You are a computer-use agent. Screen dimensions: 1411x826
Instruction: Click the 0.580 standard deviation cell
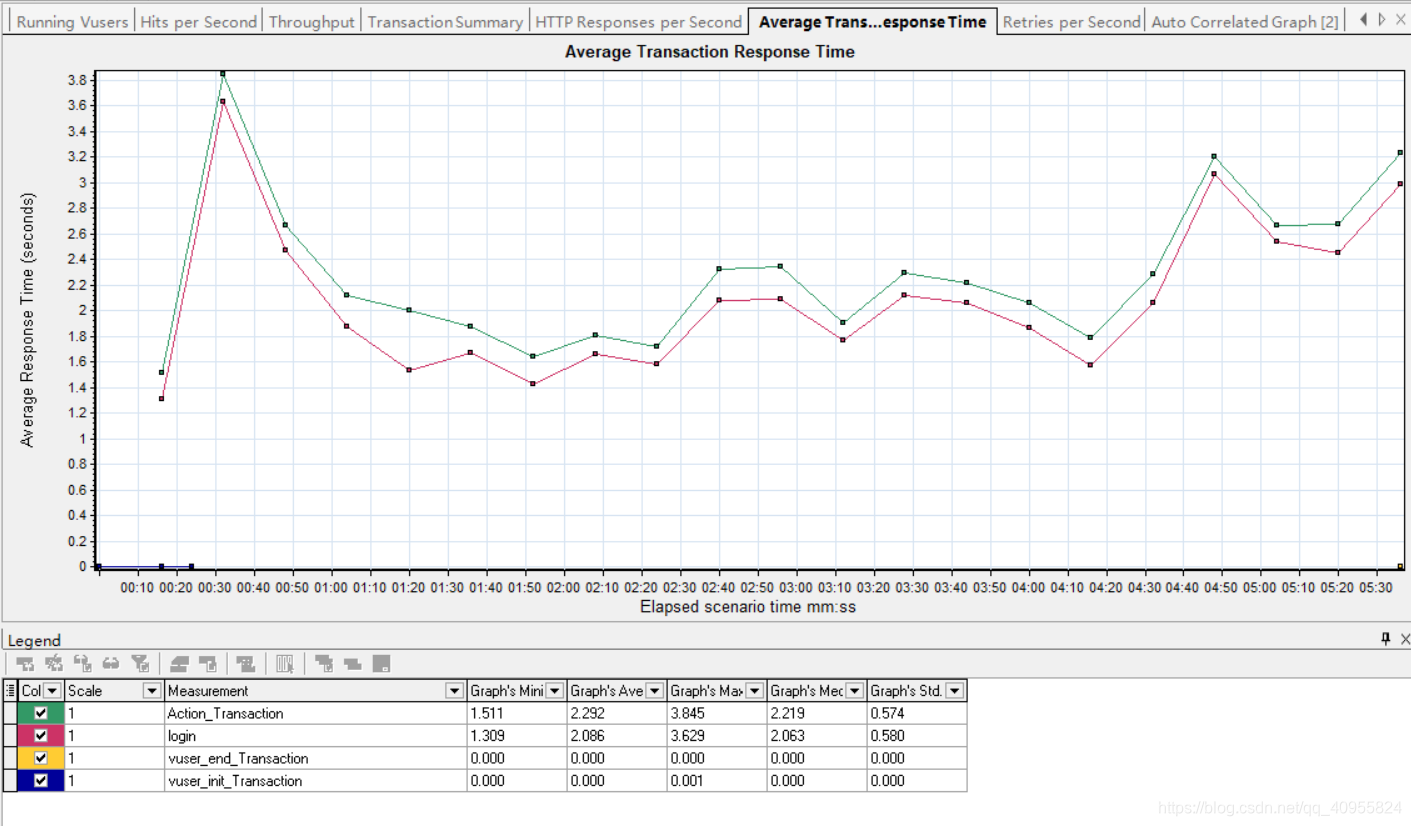[916, 736]
